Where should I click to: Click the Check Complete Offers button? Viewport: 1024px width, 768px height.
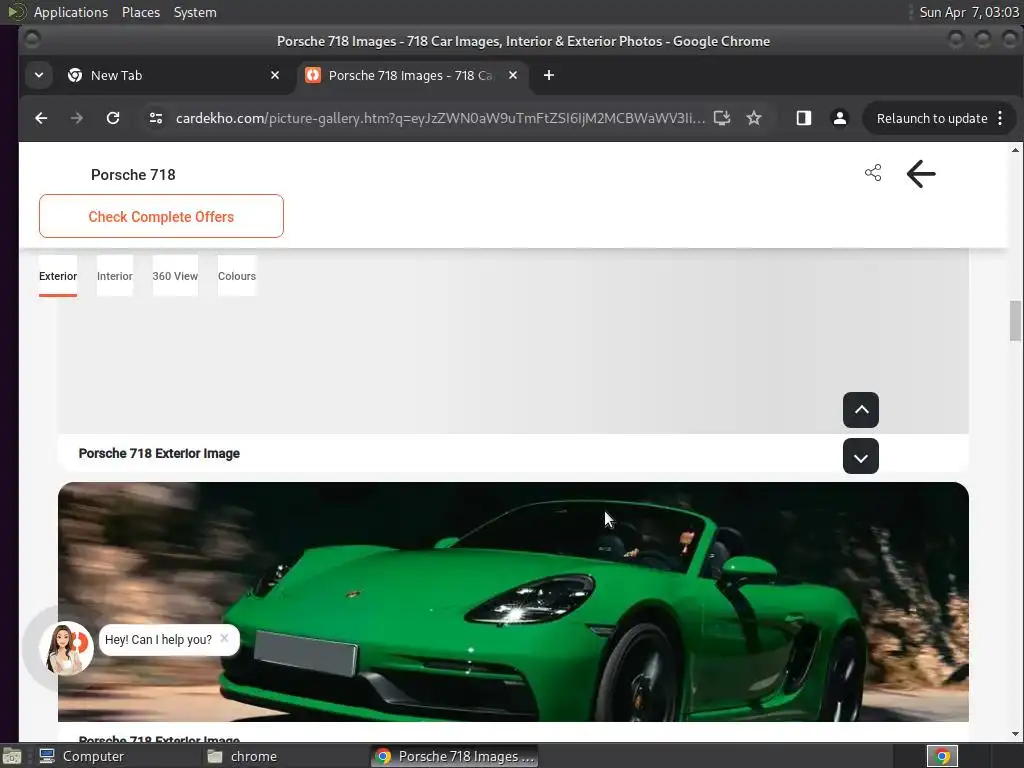coord(161,216)
